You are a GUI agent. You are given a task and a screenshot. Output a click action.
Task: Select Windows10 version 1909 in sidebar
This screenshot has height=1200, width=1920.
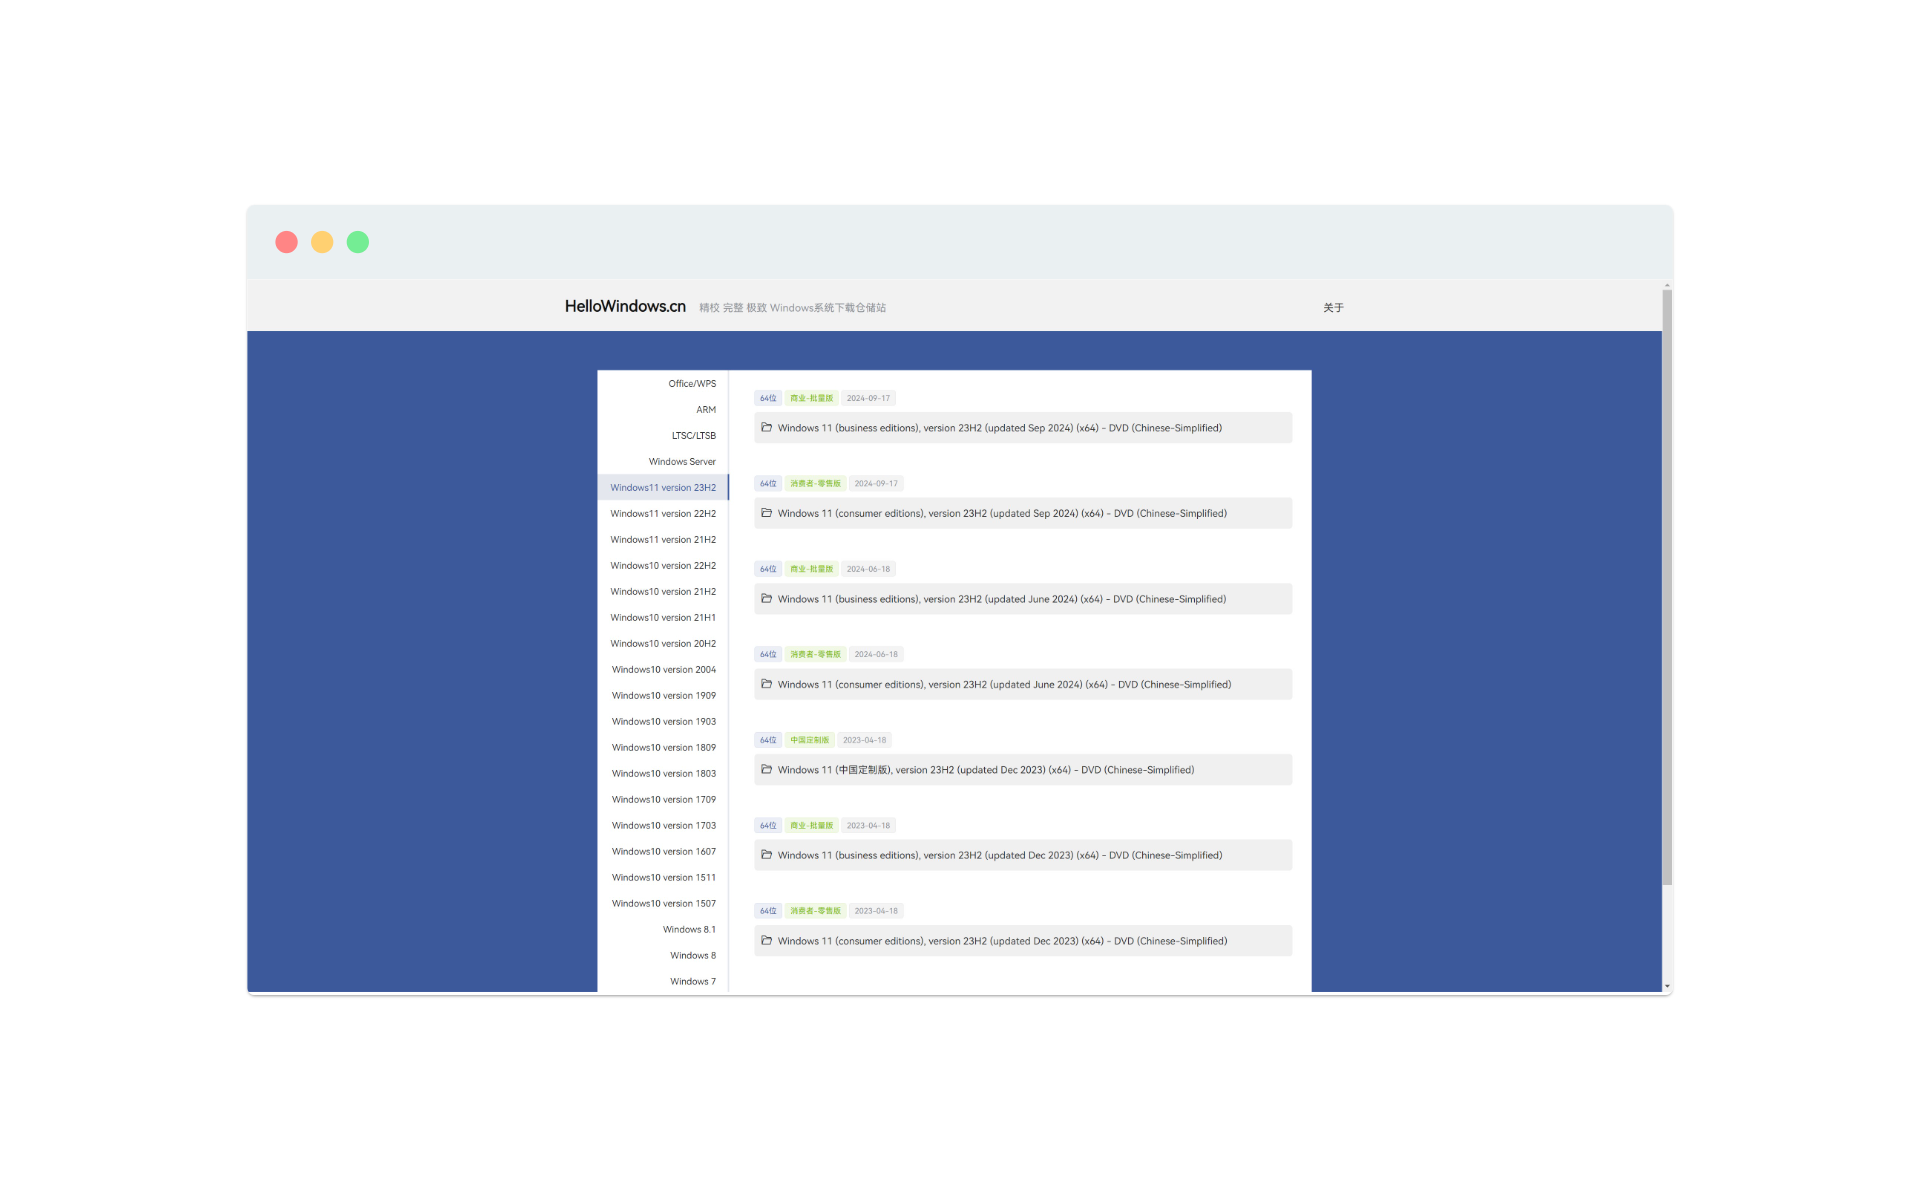pyautogui.click(x=664, y=696)
